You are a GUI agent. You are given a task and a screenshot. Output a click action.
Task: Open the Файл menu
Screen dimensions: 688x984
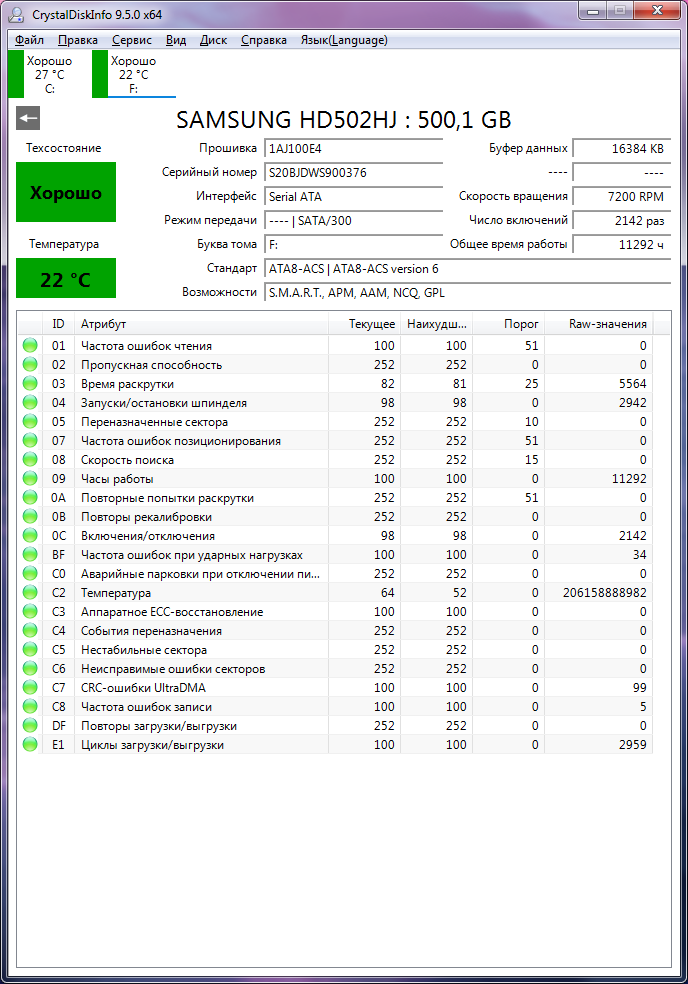(x=30, y=40)
